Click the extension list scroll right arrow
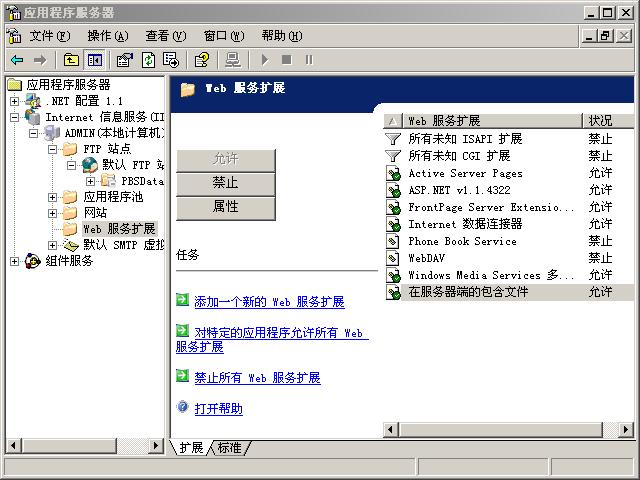Image resolution: width=640 pixels, height=480 pixels. point(626,429)
